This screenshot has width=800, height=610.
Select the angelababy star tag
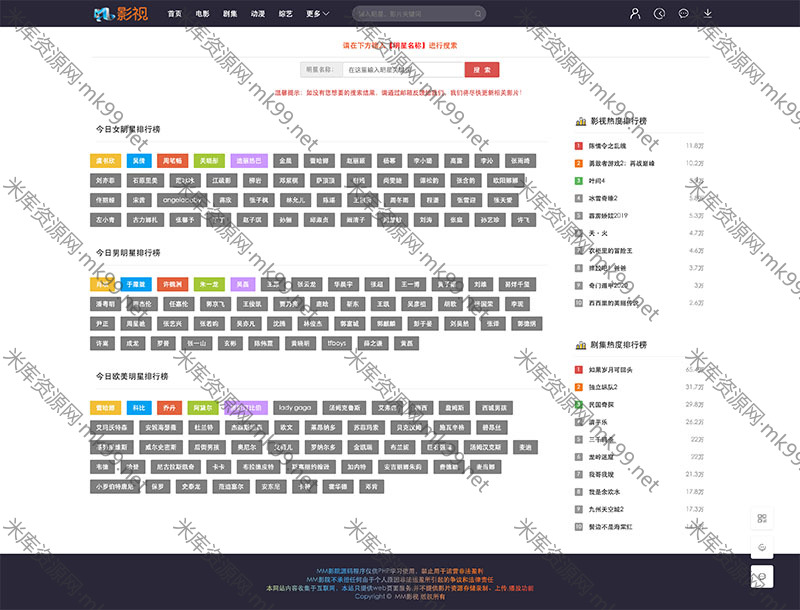[182, 200]
